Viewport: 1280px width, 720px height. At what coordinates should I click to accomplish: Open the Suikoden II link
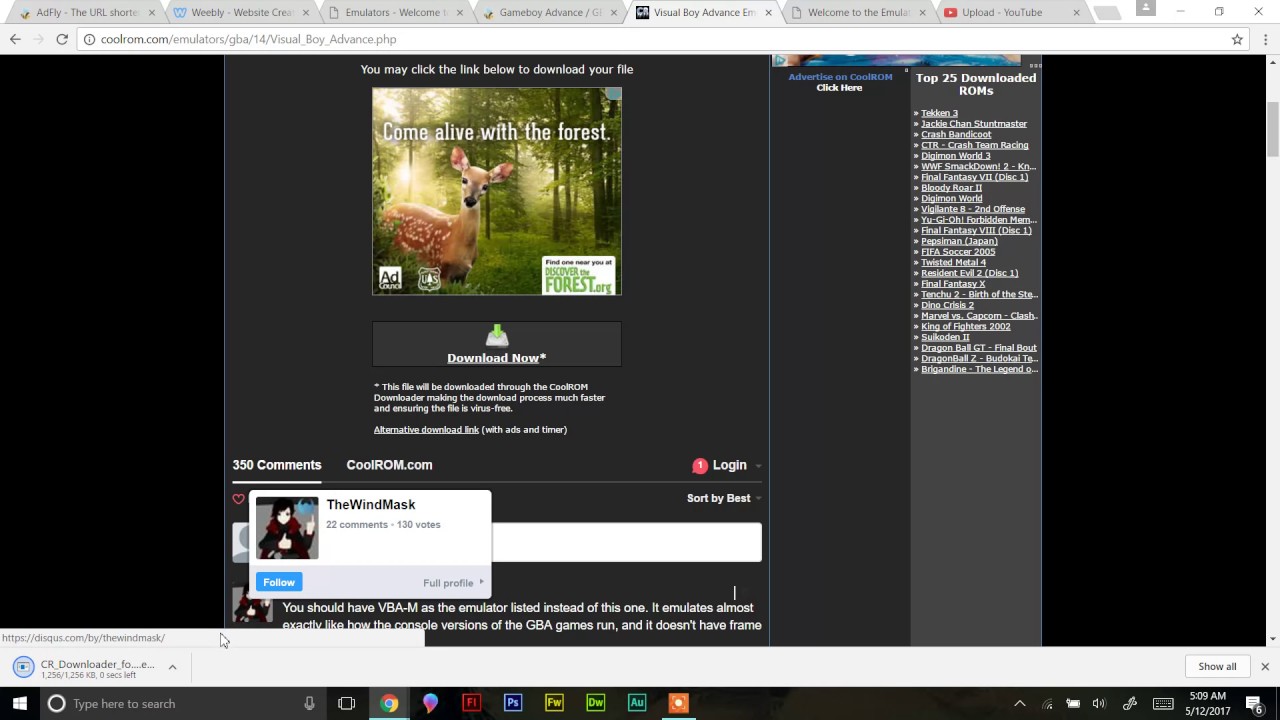945,337
